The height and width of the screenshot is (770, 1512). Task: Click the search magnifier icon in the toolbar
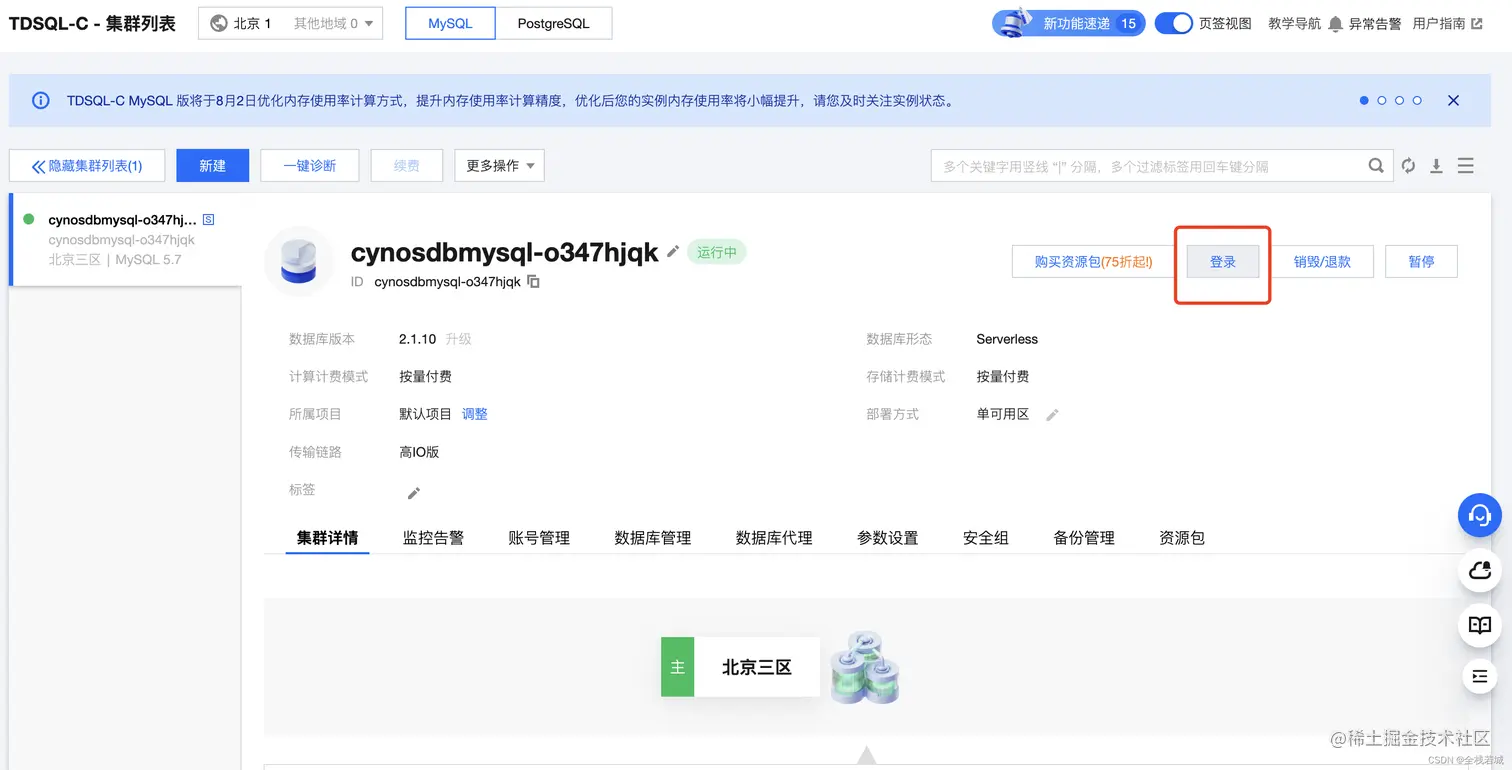[1376, 165]
